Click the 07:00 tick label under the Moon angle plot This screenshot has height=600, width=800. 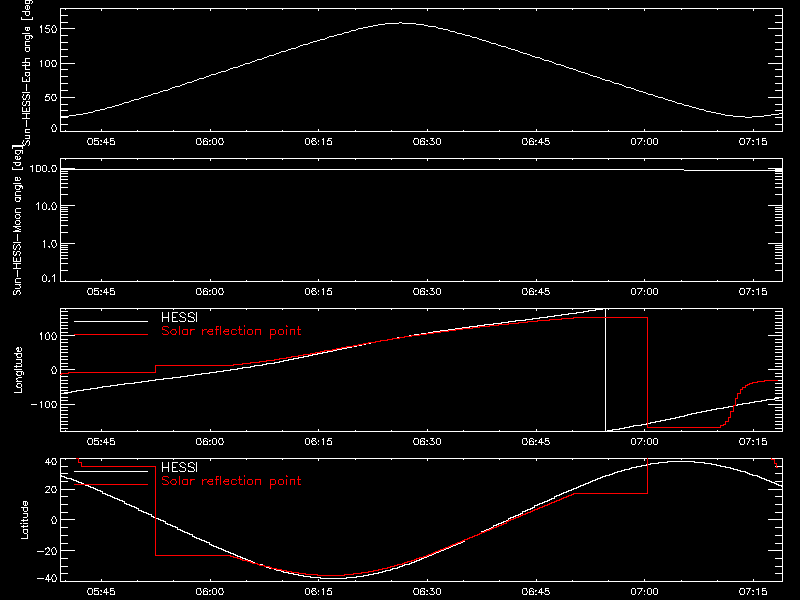(644, 292)
